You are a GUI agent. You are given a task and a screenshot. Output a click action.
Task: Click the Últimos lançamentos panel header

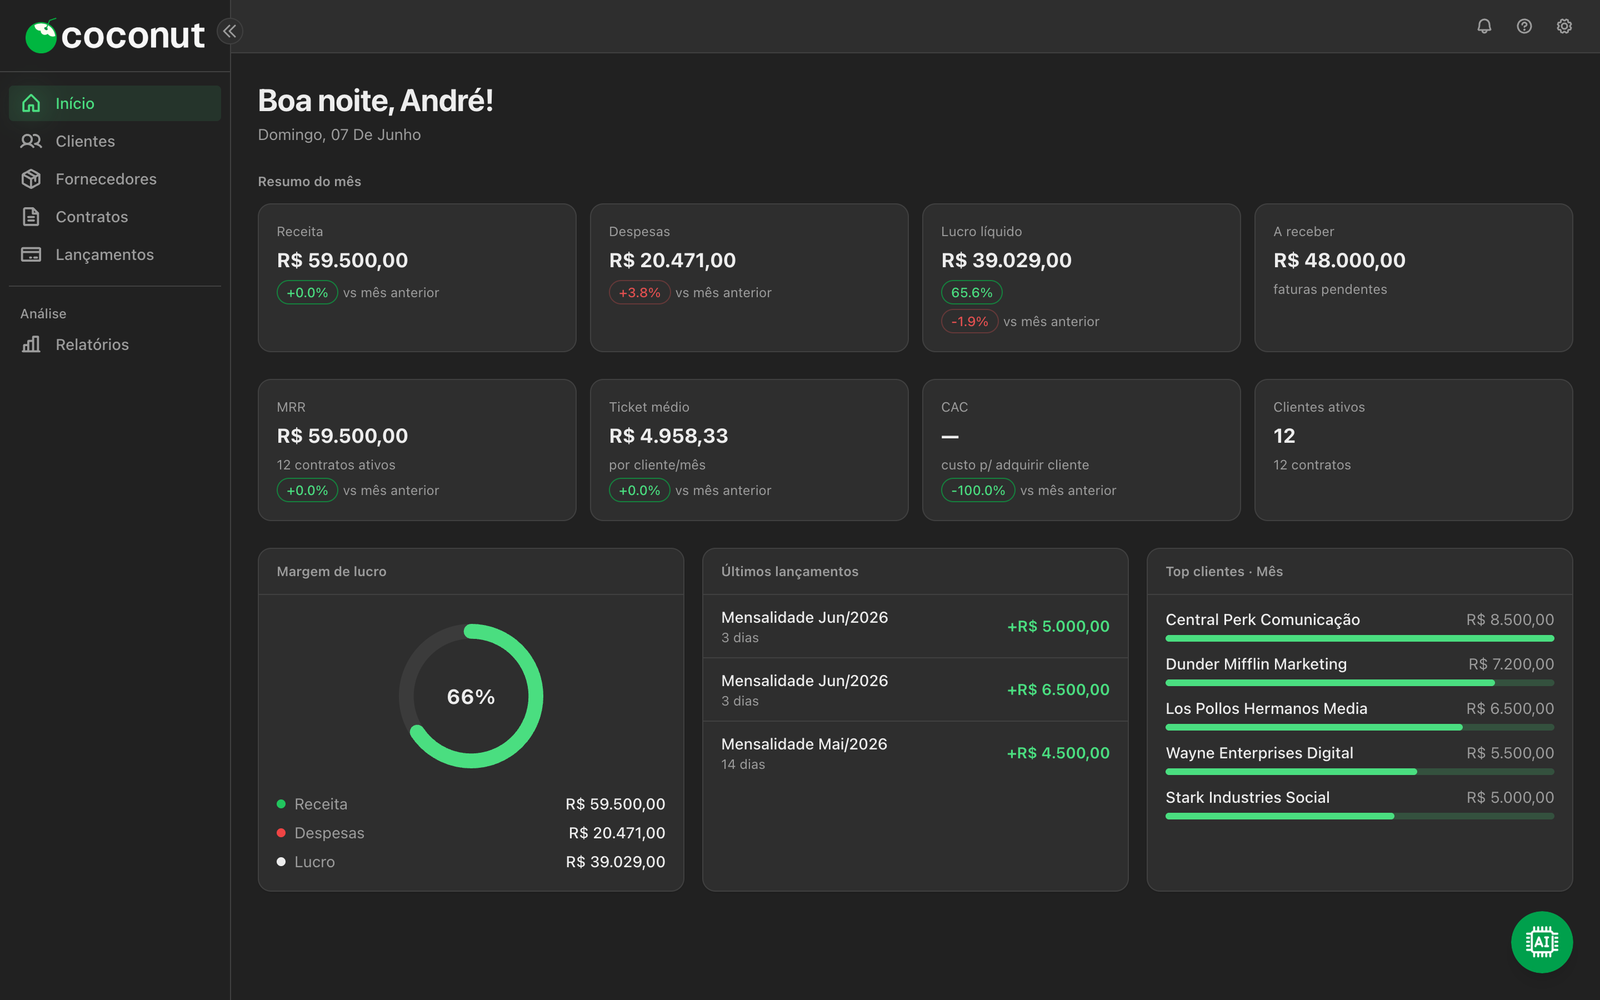[915, 572]
